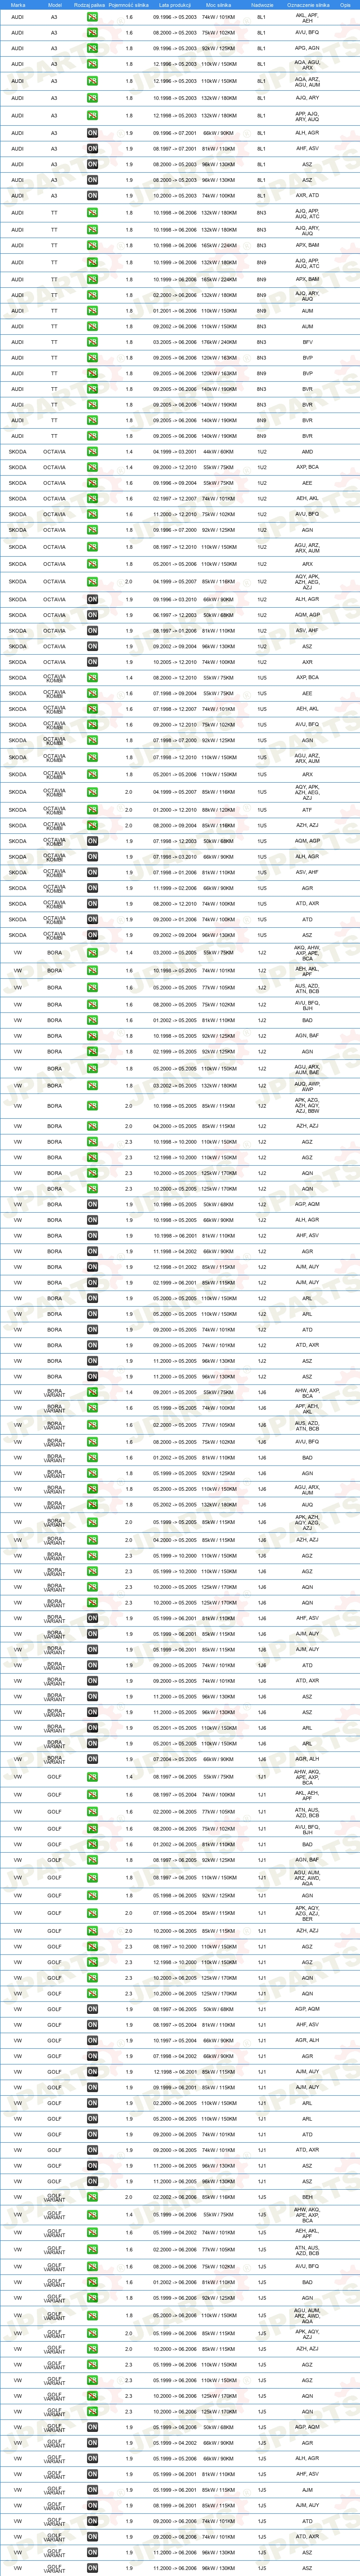This screenshot has width=360, height=2576.
Task: Select engine code ATF in Octavia Kombi row
Action: (307, 810)
